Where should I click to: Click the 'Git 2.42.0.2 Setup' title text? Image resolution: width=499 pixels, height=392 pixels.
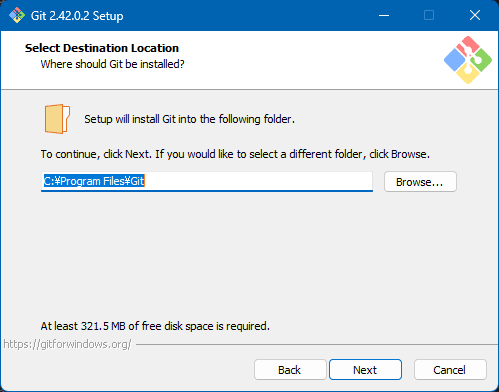click(77, 16)
